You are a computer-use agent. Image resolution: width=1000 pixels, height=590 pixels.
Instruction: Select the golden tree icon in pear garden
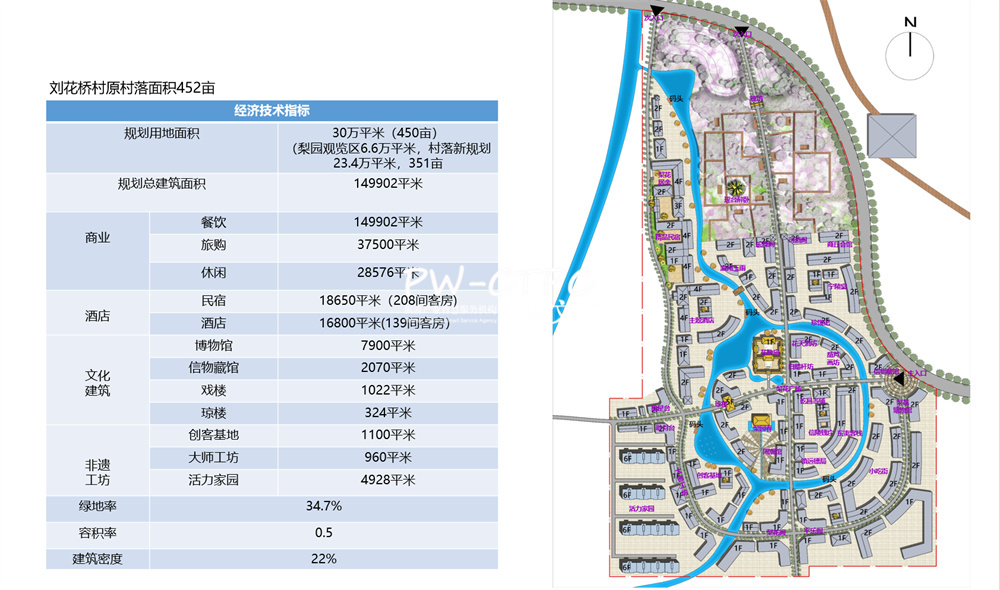[x=736, y=187]
